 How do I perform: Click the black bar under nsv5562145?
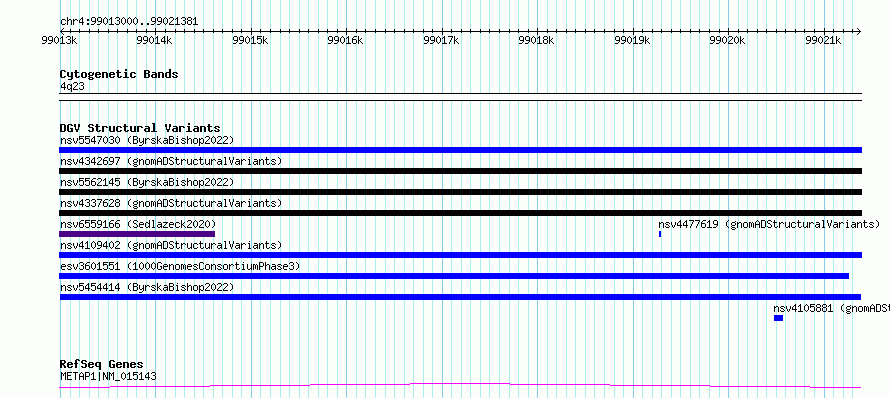point(460,192)
